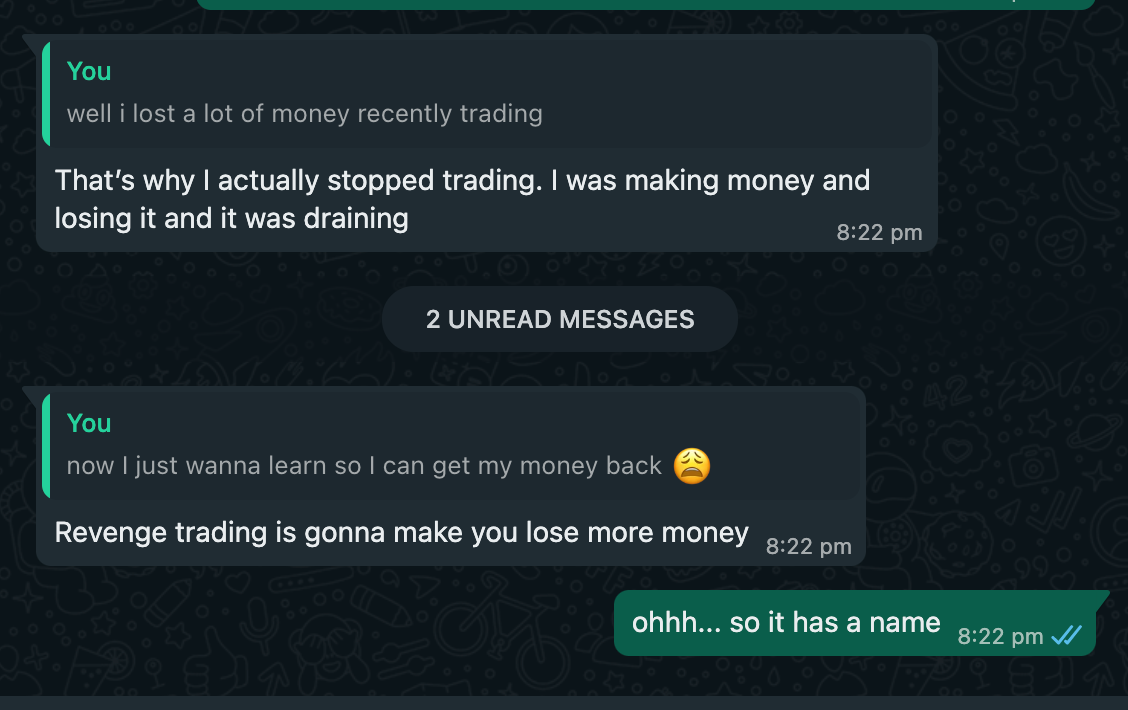Viewport: 1128px width, 710px height.
Task: Click the '2 UNREAD MESSAGES' divider pill
Action: [x=560, y=319]
